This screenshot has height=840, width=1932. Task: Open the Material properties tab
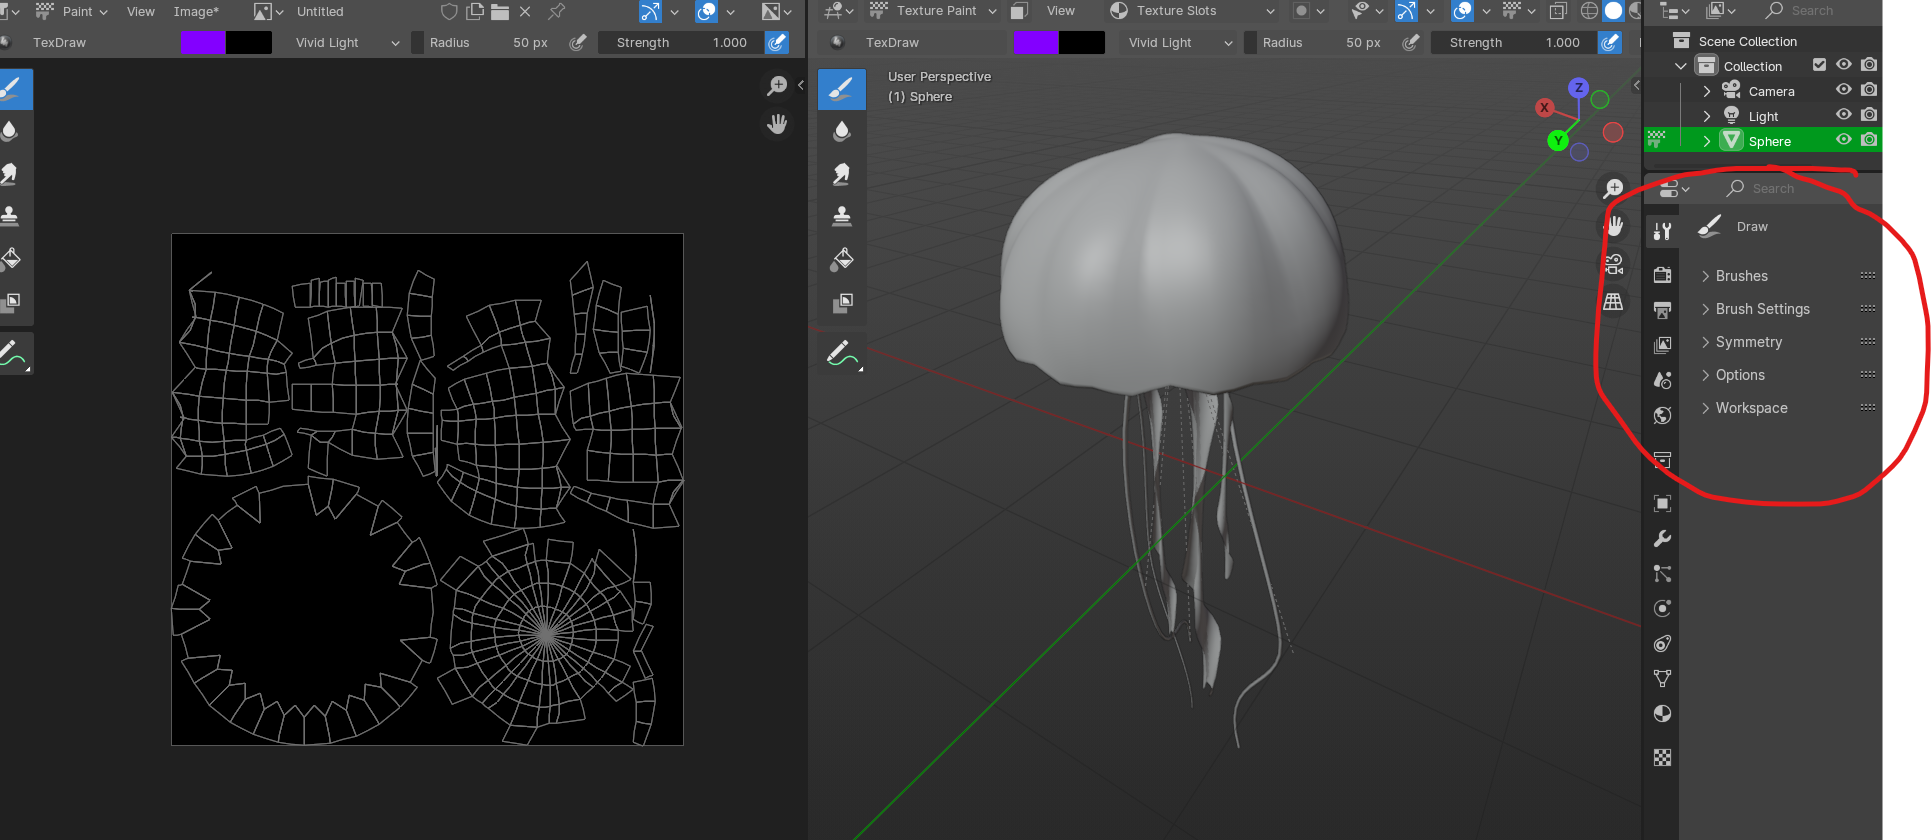click(1662, 714)
